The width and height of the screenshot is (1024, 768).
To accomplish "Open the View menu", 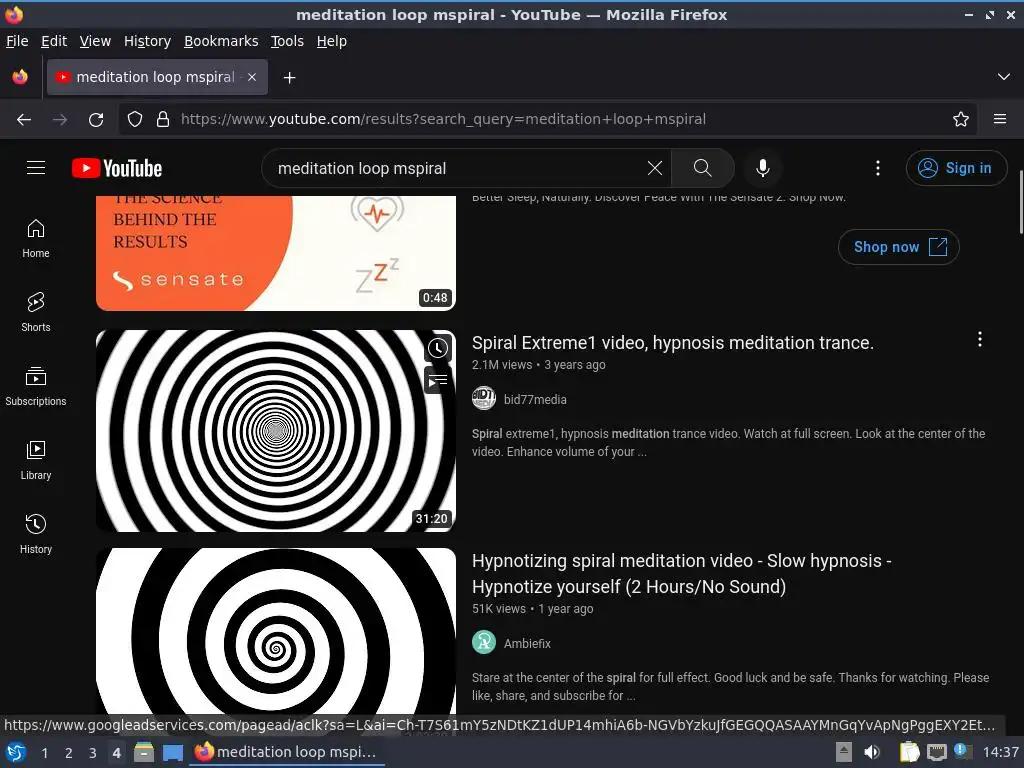I will tap(95, 41).
